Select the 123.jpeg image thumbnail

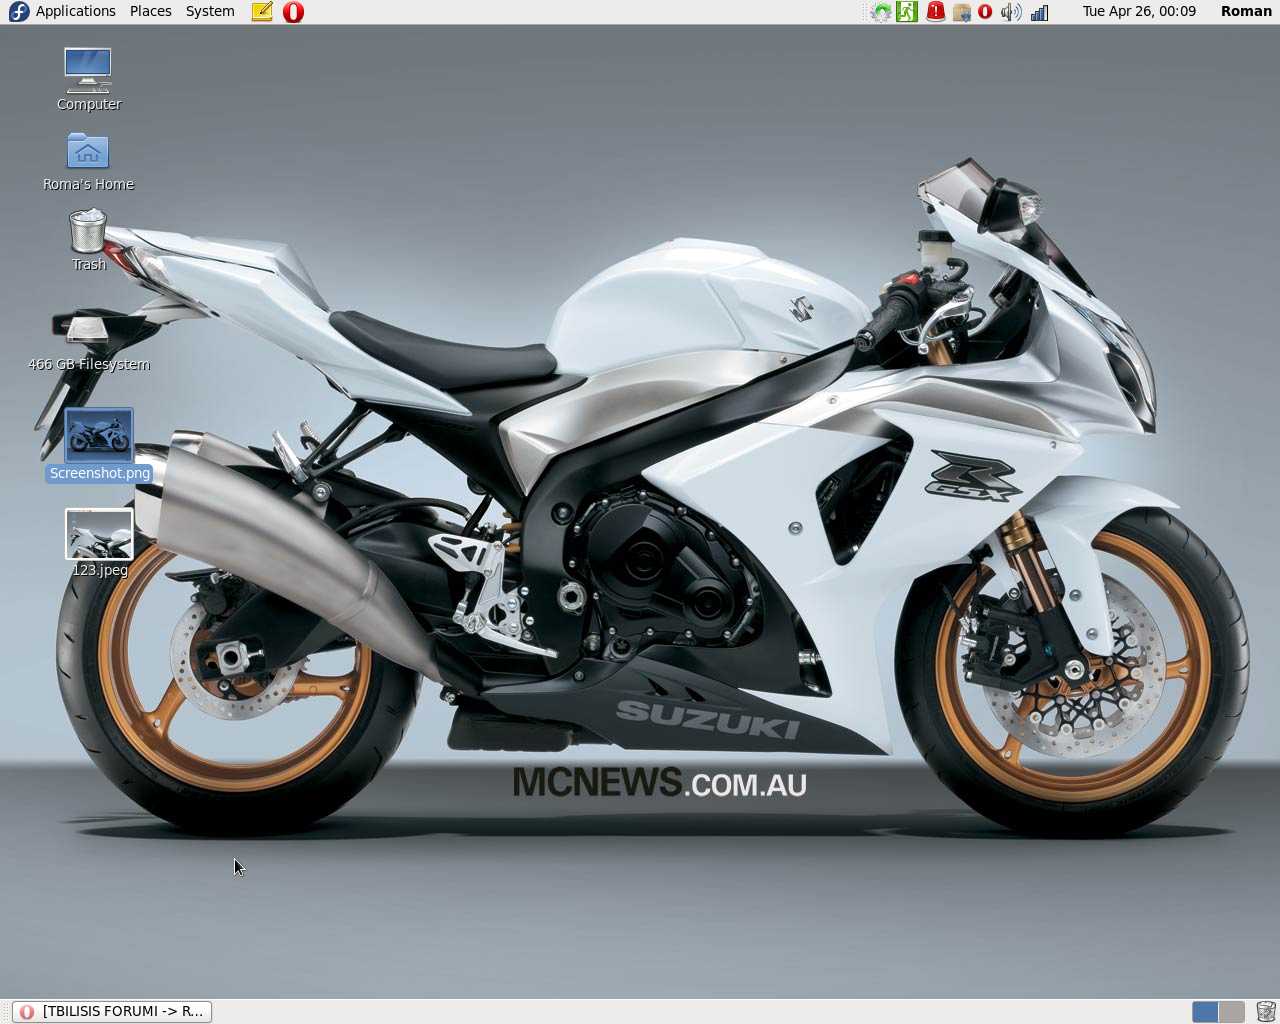click(99, 534)
